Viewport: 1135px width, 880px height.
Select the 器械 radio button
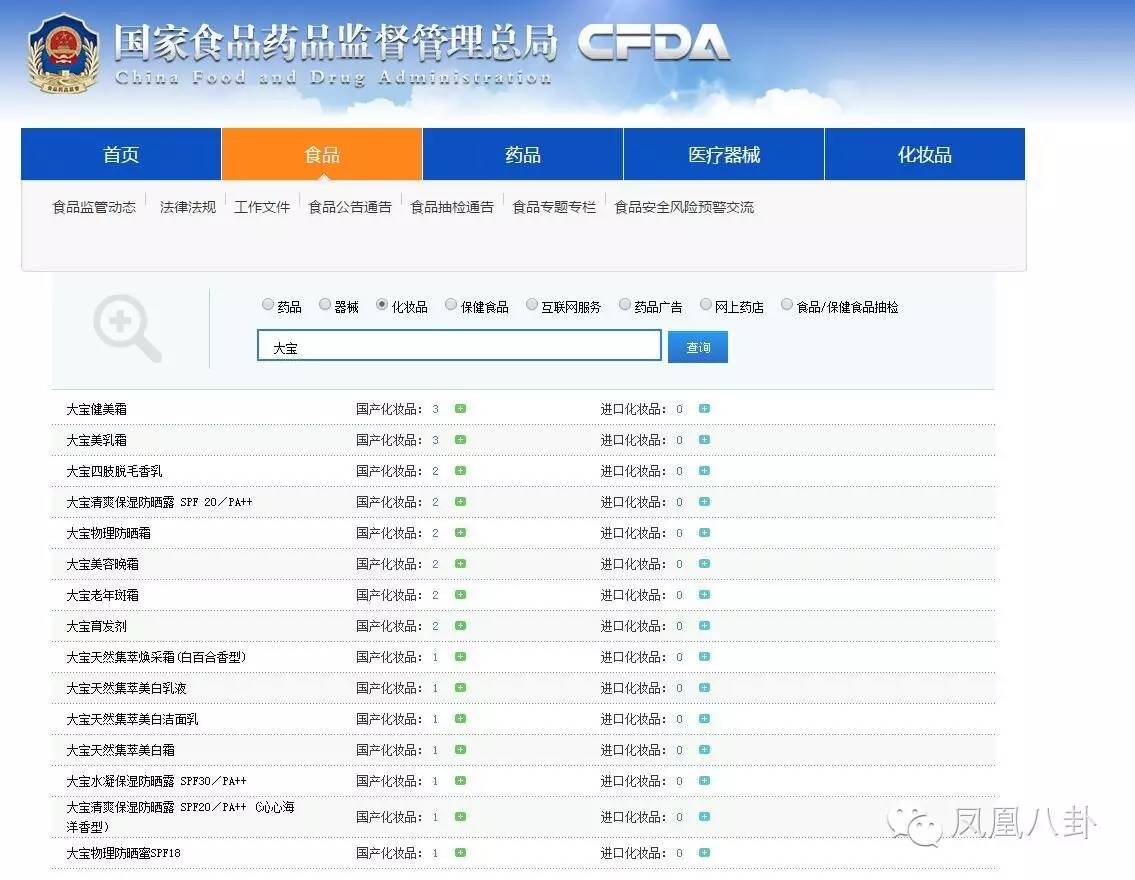point(325,305)
